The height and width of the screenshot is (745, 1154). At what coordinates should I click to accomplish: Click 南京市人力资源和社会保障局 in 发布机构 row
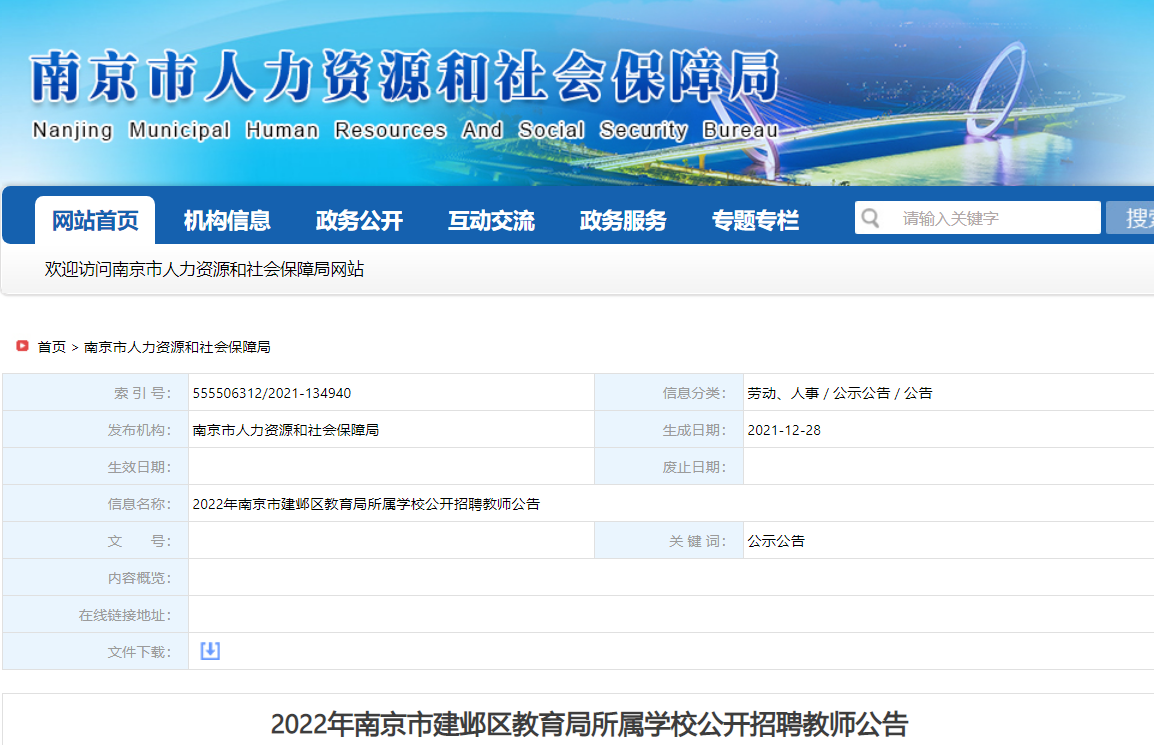pyautogui.click(x=286, y=430)
